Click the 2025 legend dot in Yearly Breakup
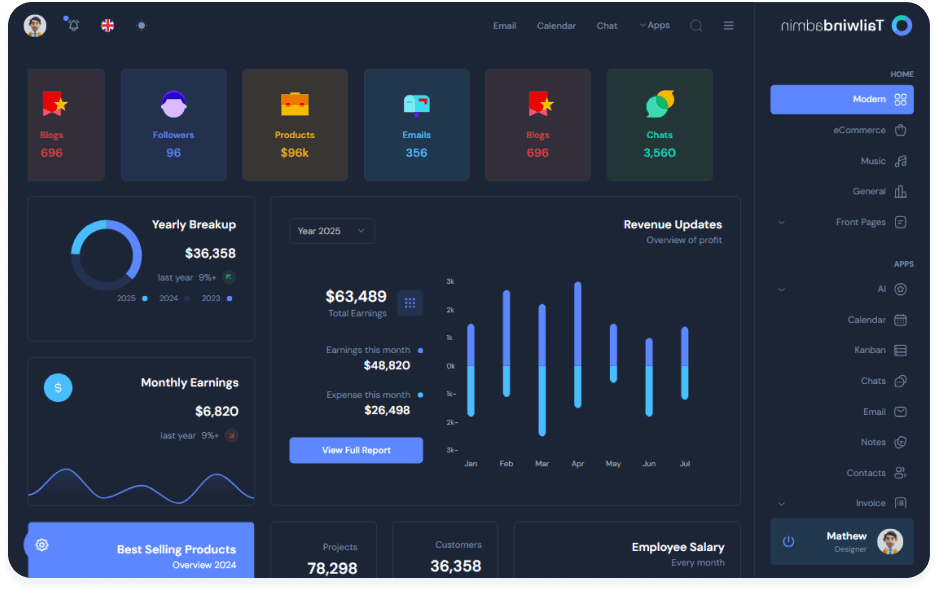The height and width of the screenshot is (593, 938). (145, 298)
